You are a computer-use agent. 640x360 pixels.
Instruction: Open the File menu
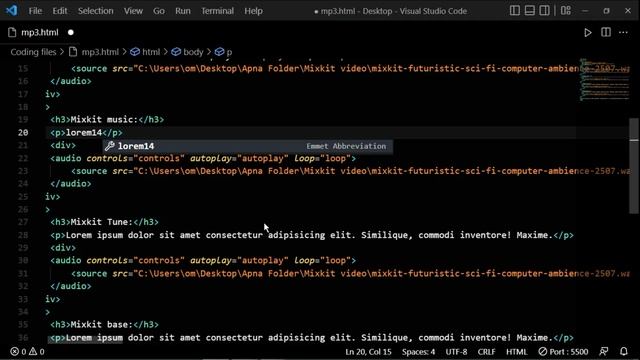coord(35,11)
